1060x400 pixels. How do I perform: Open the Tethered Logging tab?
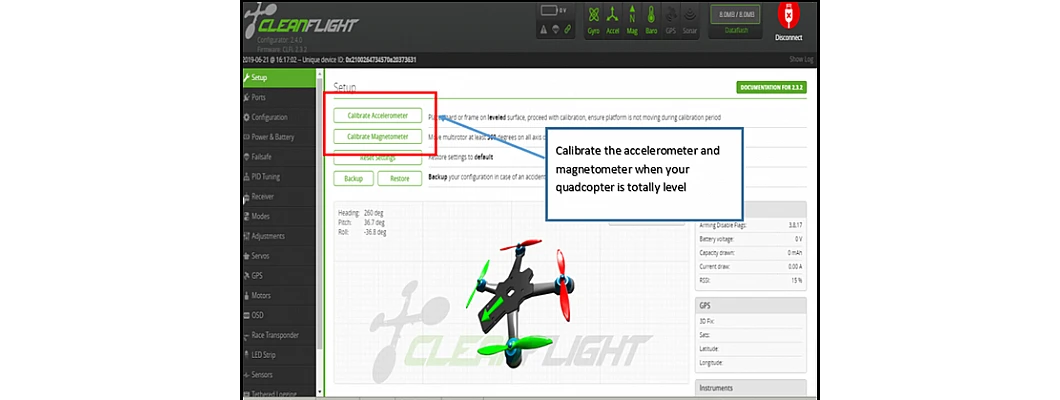click(x=279, y=392)
